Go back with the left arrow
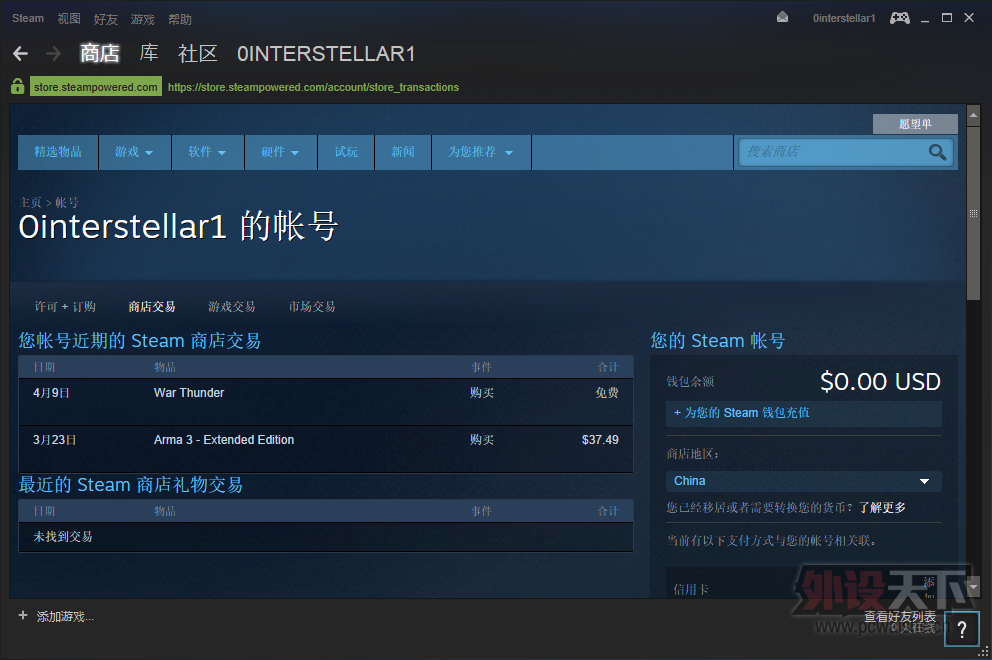Viewport: 992px width, 660px height. pyautogui.click(x=20, y=54)
